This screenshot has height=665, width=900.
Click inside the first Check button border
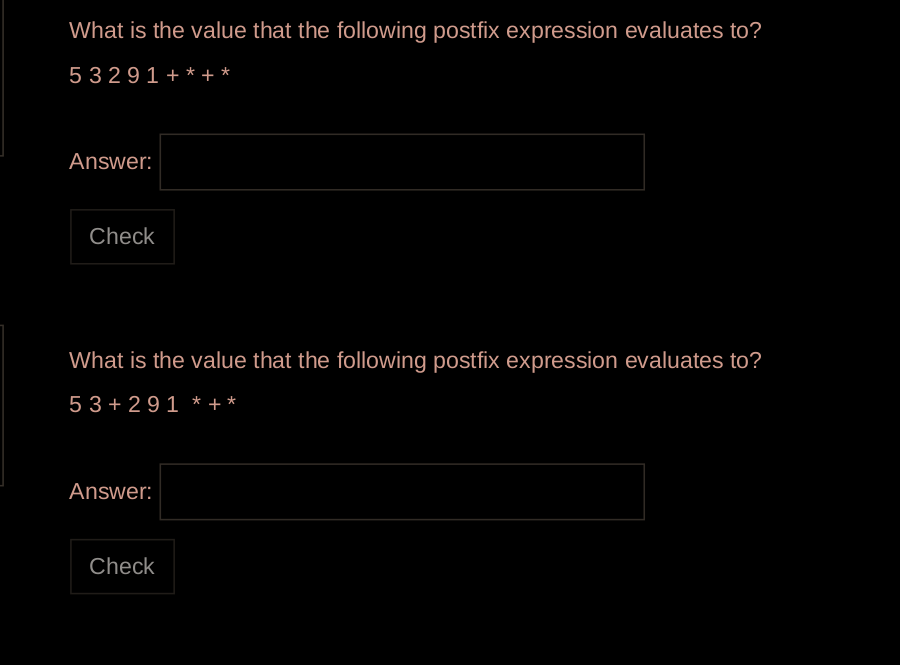122,237
